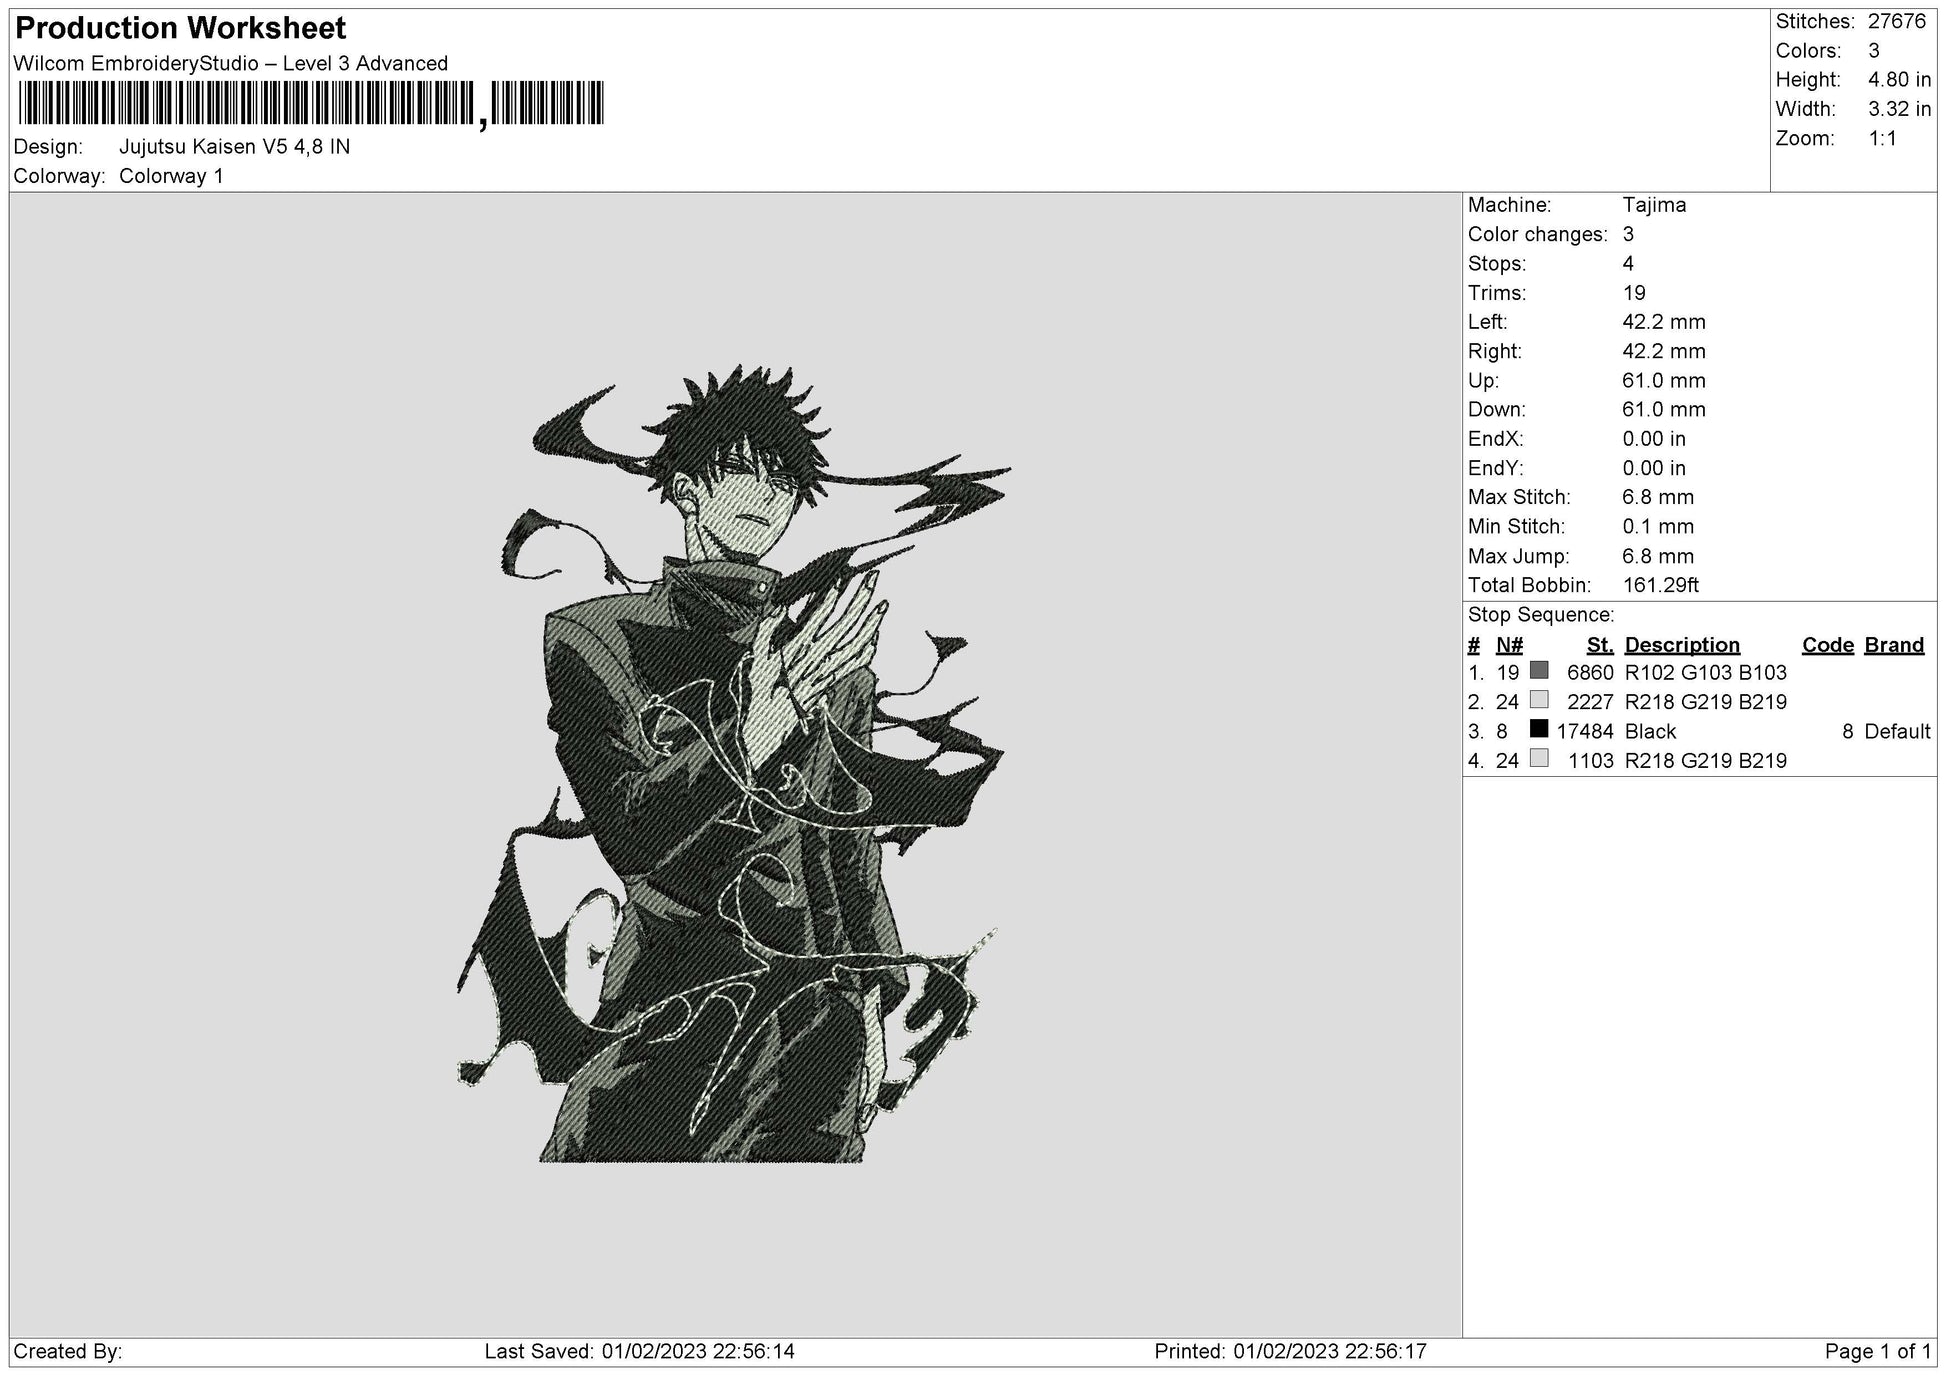Click the 'Description' column header
The width and height of the screenshot is (1946, 1375).
pyautogui.click(x=1682, y=646)
